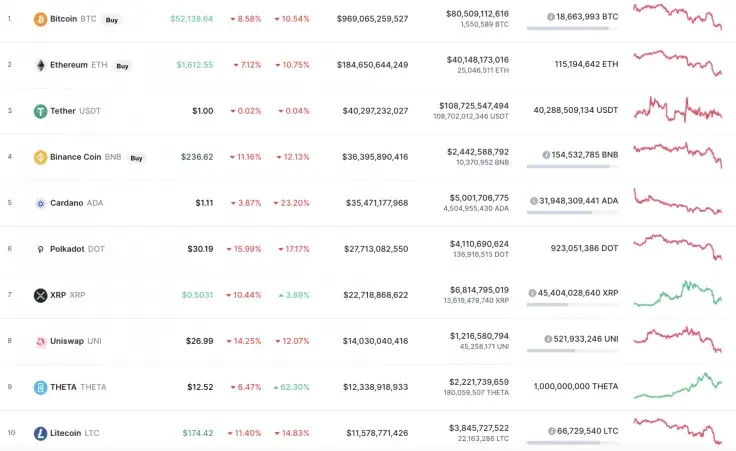This screenshot has width=736, height=451.
Task: Click the info icon beside Bitcoin circulating supply
Action: [551, 17]
